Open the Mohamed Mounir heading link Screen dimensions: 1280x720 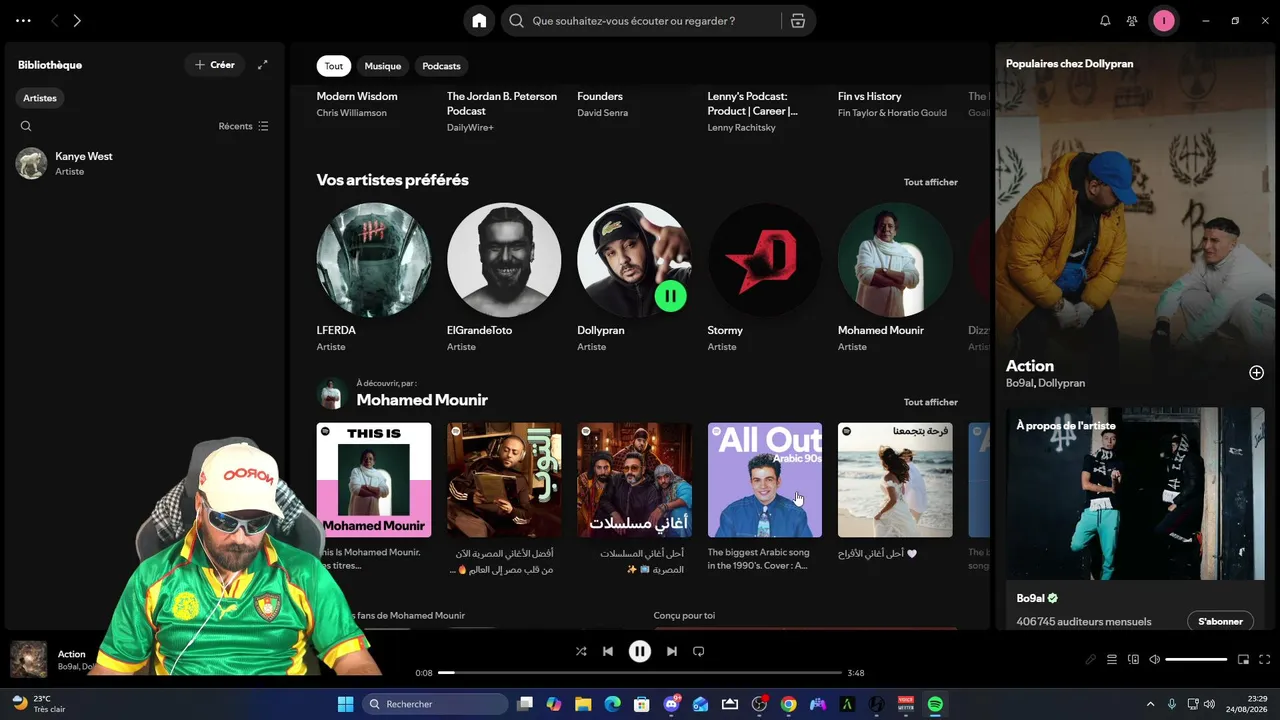pyautogui.click(x=422, y=400)
